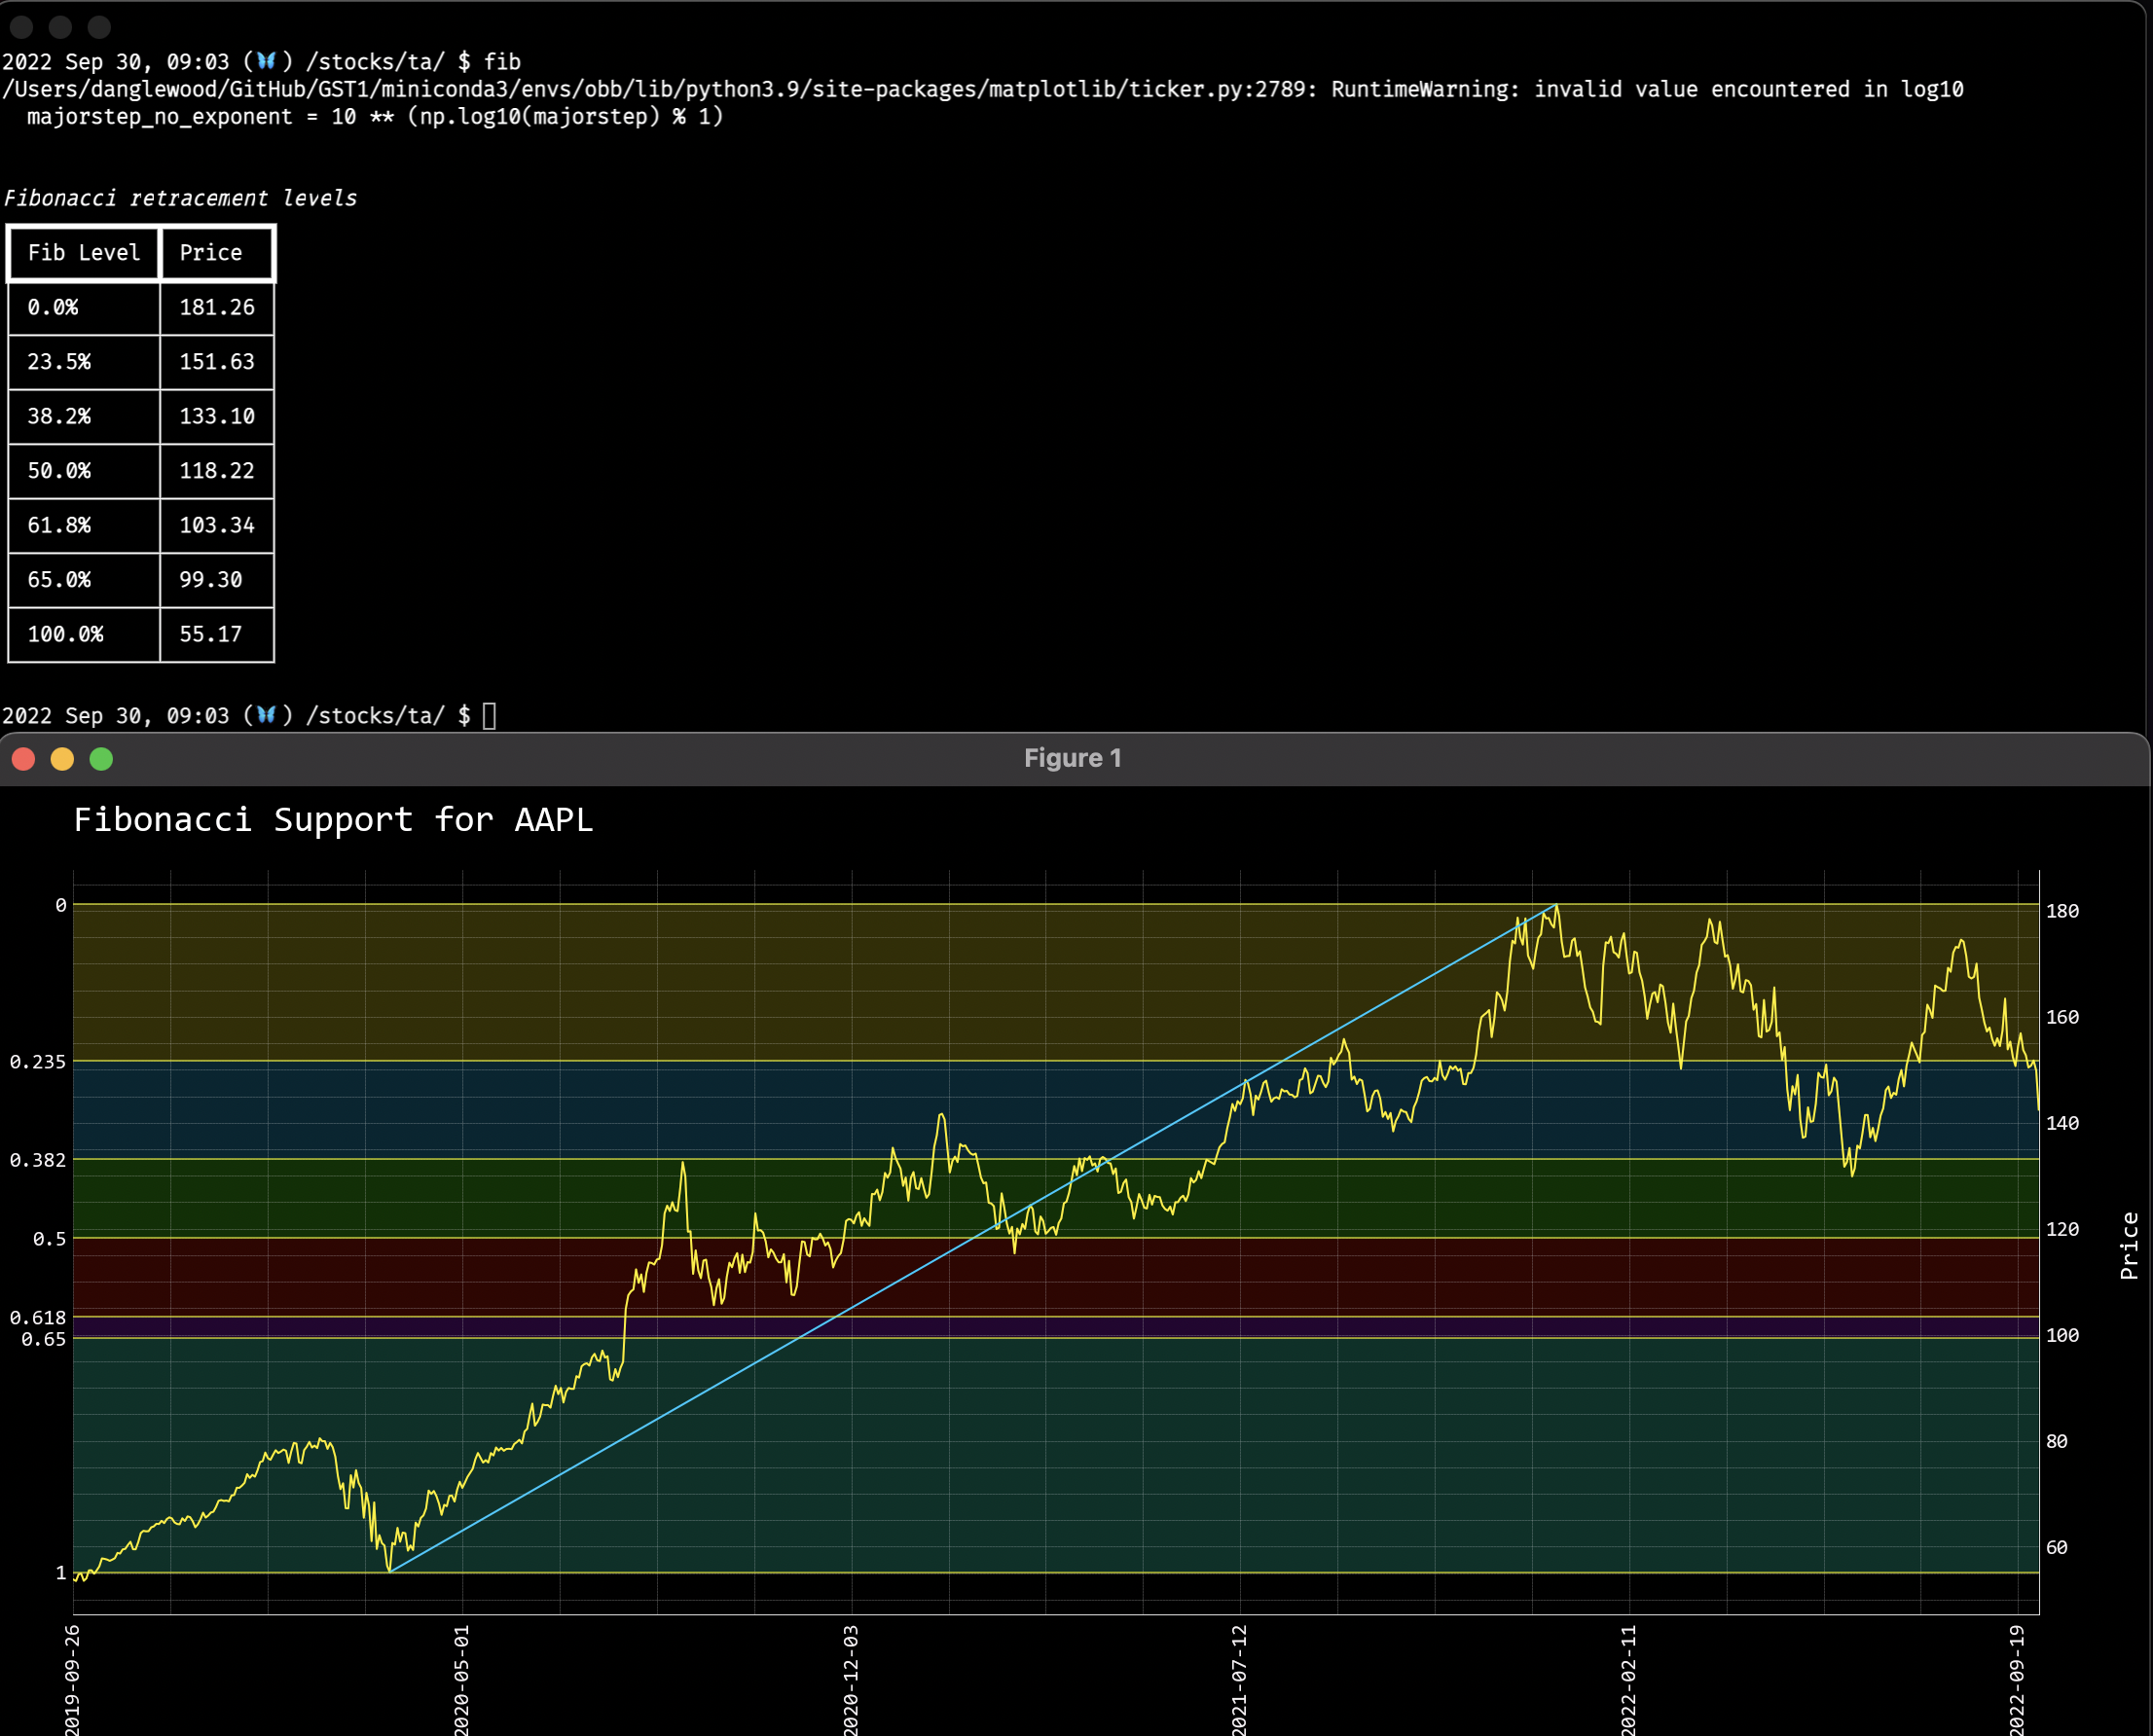
Task: Click the green zoom button on Figure 1 window
Action: click(x=101, y=758)
